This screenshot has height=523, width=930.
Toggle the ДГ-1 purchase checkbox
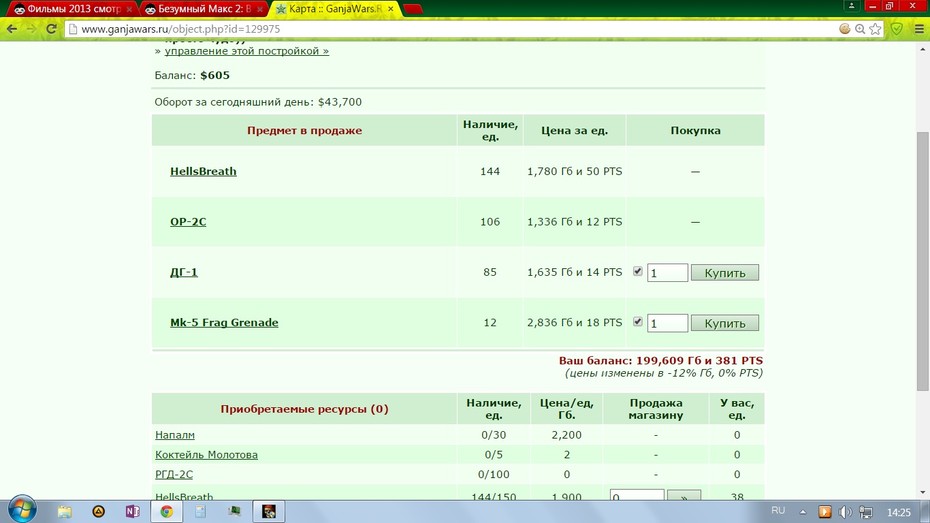tap(638, 271)
